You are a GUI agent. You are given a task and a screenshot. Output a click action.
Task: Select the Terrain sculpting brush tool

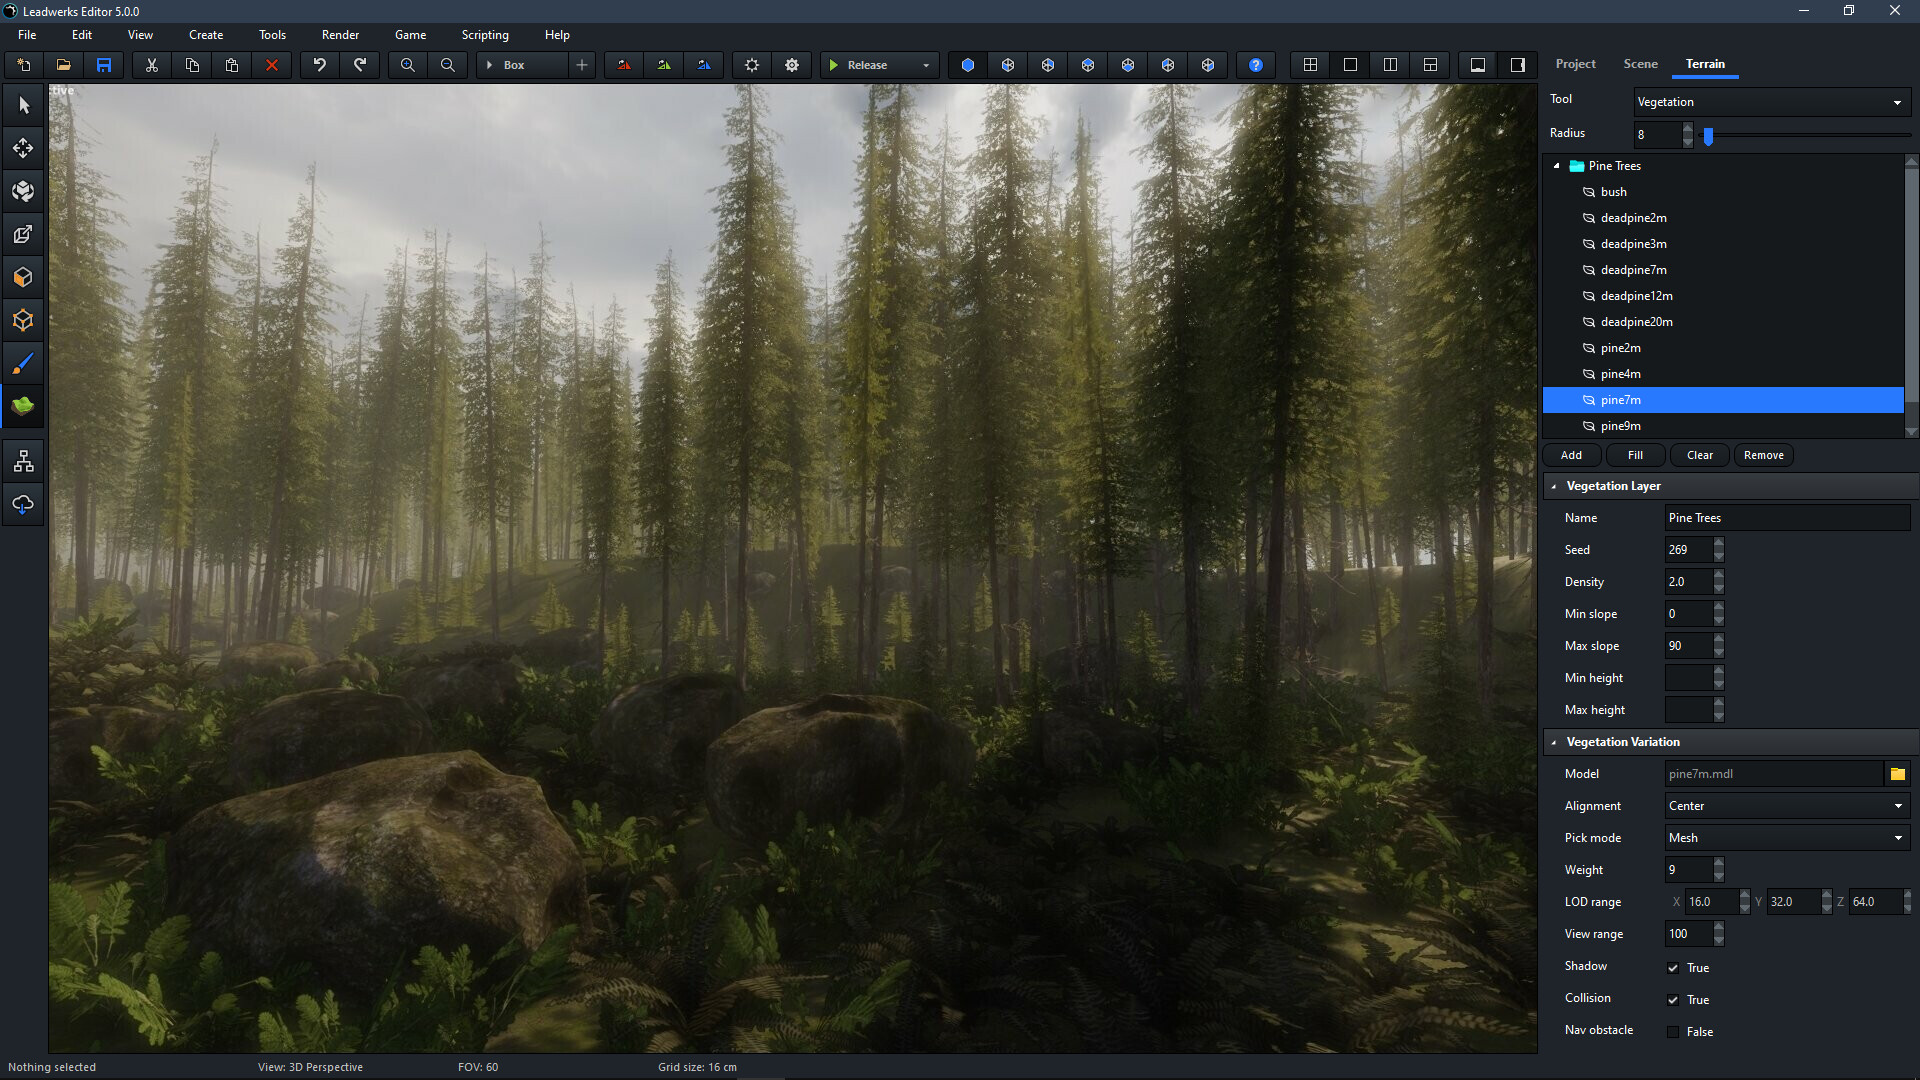[x=22, y=363]
